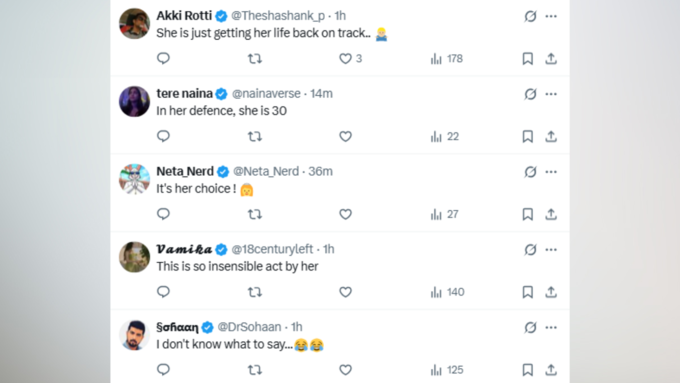Viewport: 680px width, 383px height.
Task: Bookmark Vamika's tweet
Action: 527,292
